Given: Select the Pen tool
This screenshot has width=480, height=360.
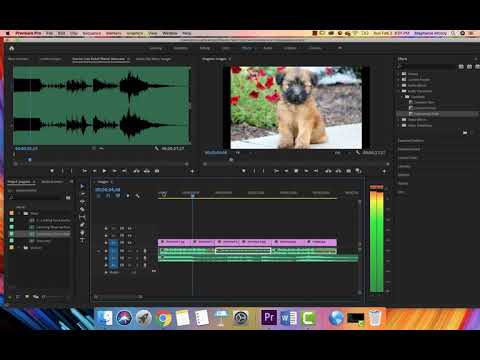Looking at the screenshot, I should (82, 225).
